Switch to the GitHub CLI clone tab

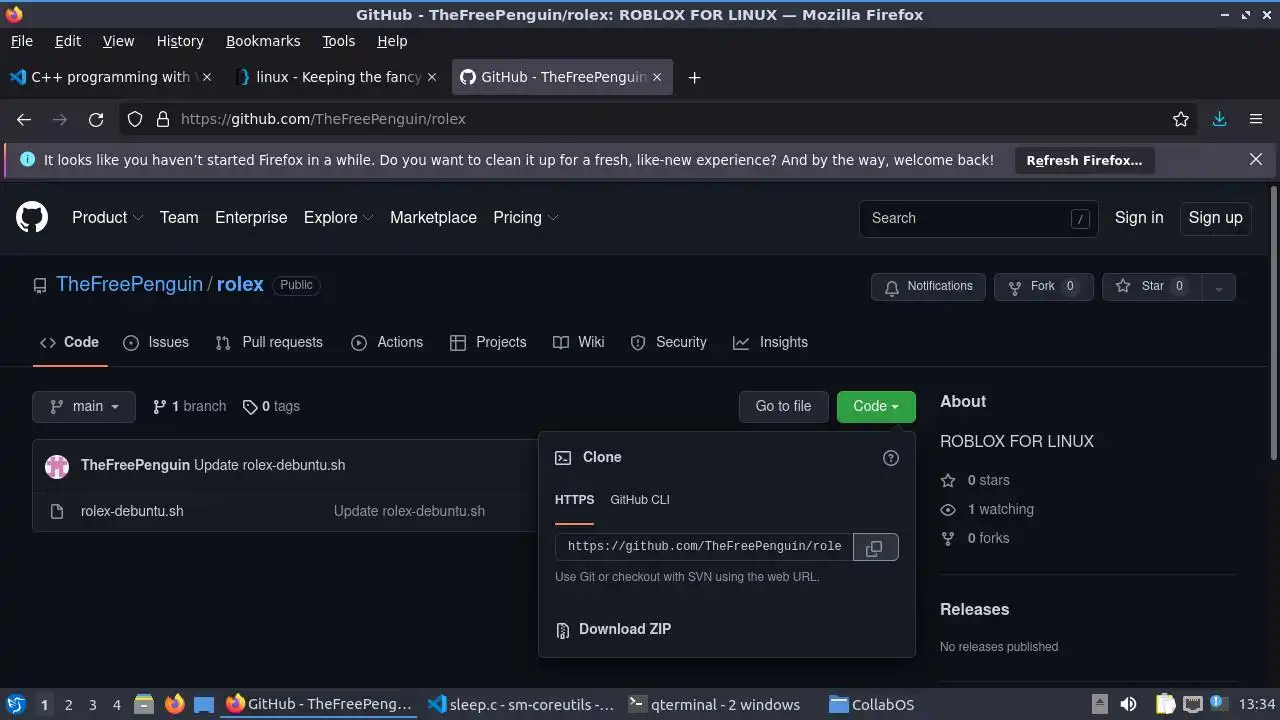[640, 500]
